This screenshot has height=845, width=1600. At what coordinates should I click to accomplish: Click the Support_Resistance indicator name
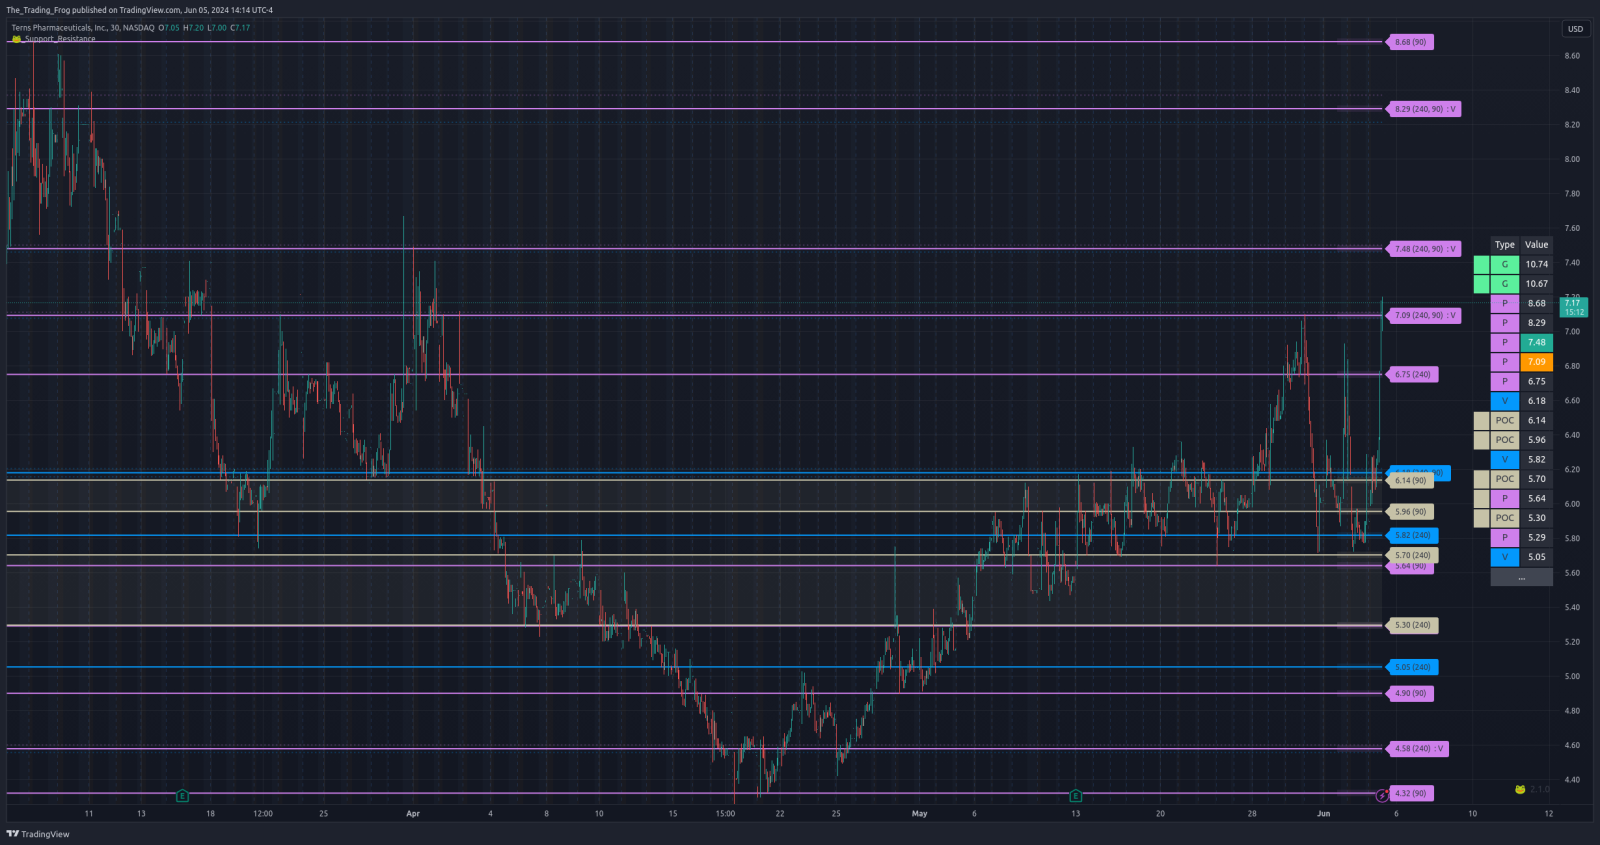pyautogui.click(x=60, y=39)
